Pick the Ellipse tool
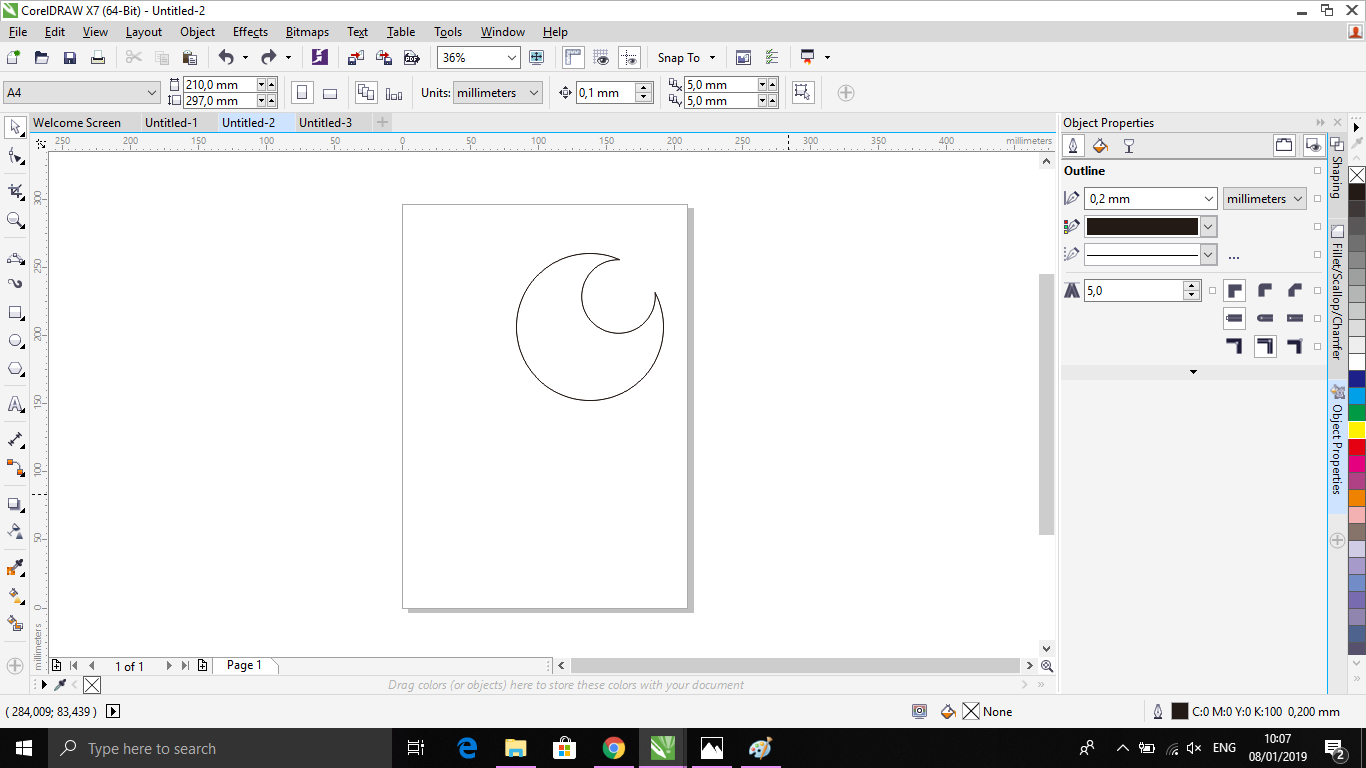 click(15, 341)
